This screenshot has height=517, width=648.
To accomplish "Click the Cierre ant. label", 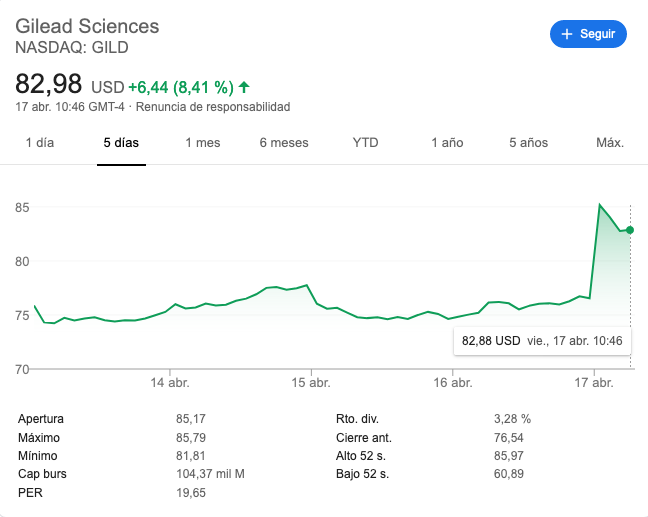I will [364, 438].
